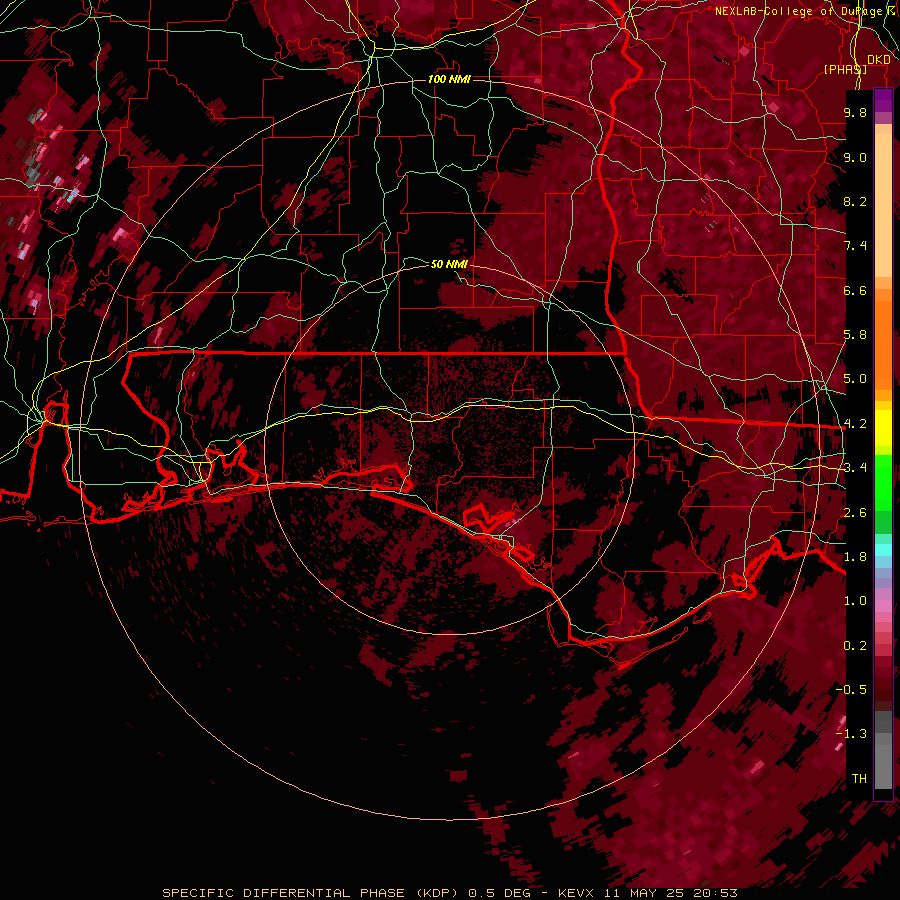Viewport: 900px width, 900px height.
Task: Click the 0.2 scale label
Action: (855, 646)
